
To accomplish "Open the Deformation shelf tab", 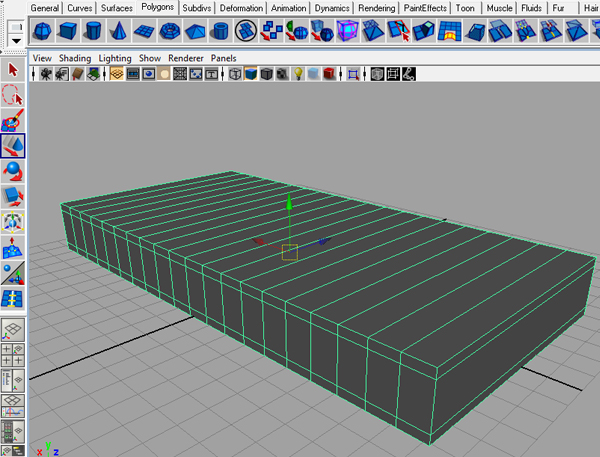I will coord(241,7).
